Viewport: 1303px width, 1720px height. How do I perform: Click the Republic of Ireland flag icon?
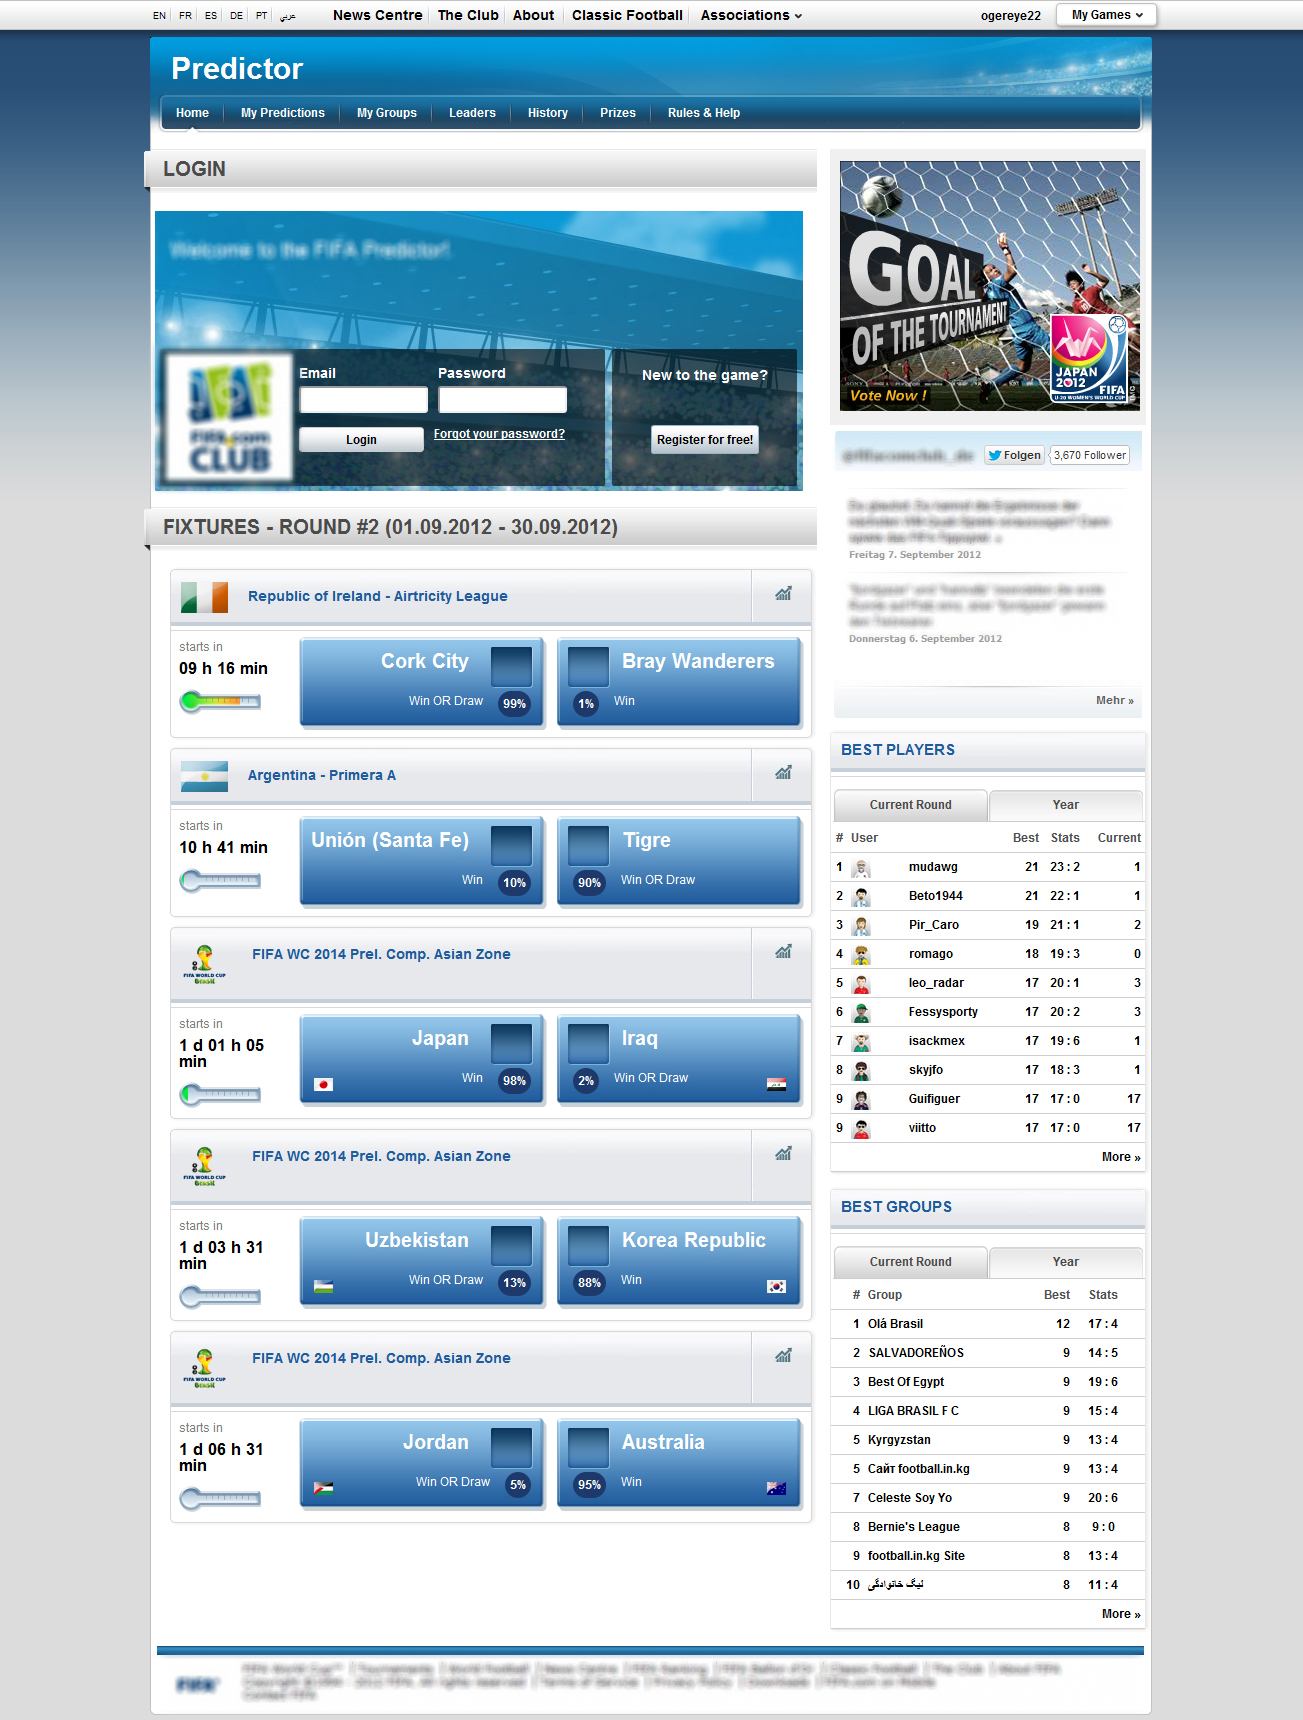click(204, 597)
